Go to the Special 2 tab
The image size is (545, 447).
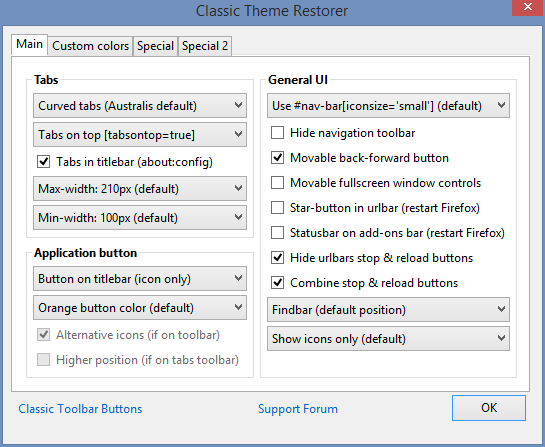click(205, 46)
